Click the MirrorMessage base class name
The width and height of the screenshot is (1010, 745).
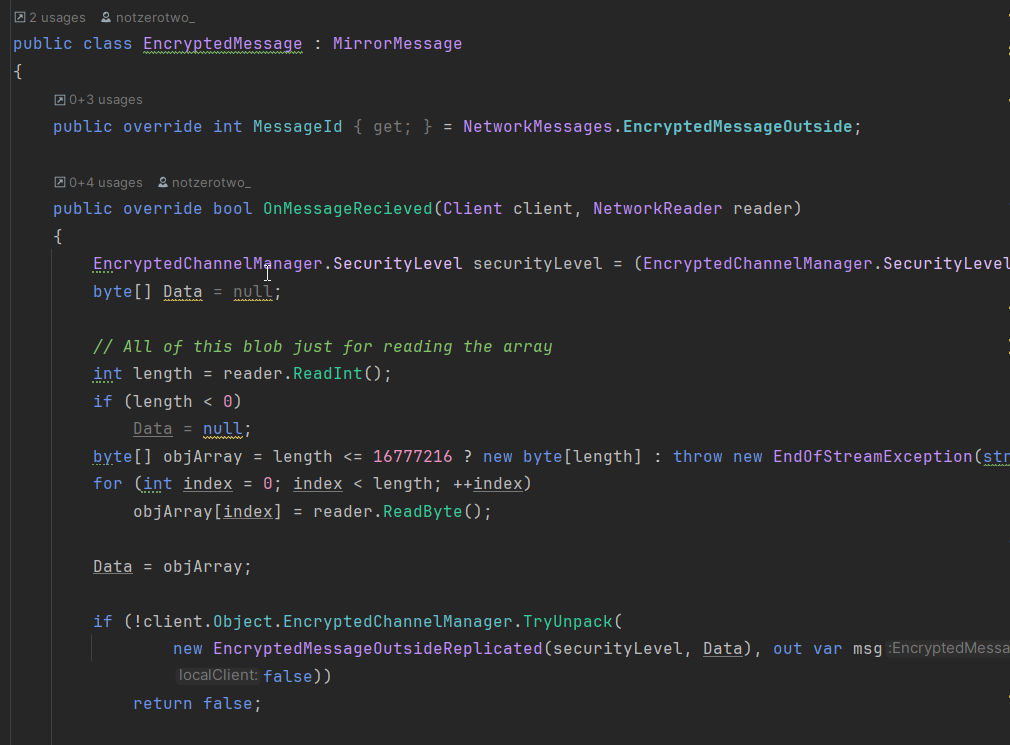coord(397,44)
